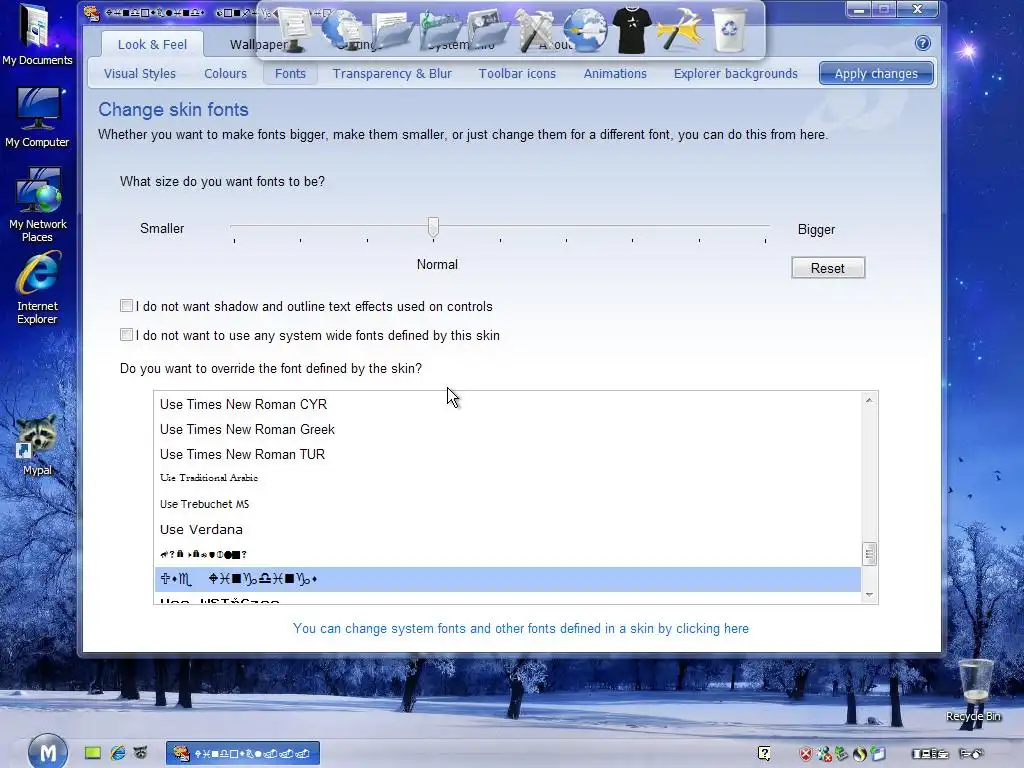Click the black T-shirt skin dock icon
Viewport: 1024px width, 768px height.
point(632,30)
